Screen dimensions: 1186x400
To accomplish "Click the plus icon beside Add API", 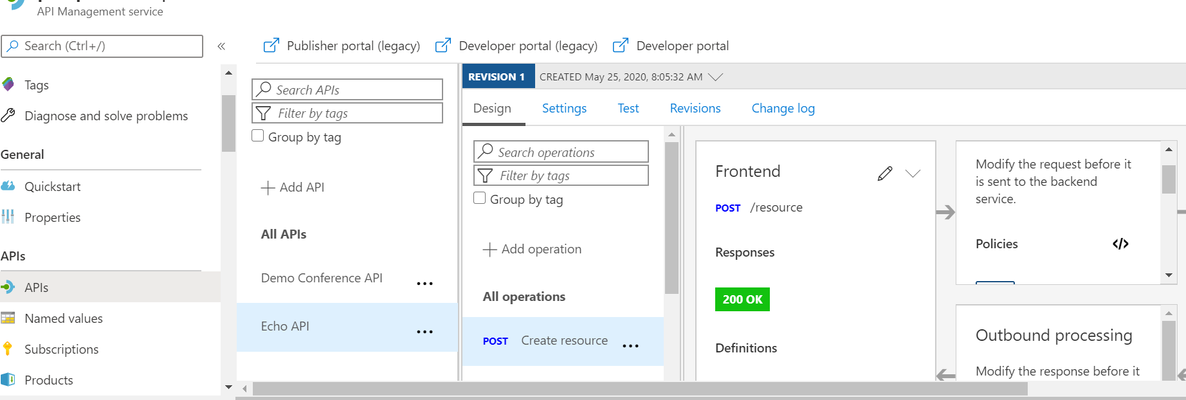I will (x=267, y=188).
